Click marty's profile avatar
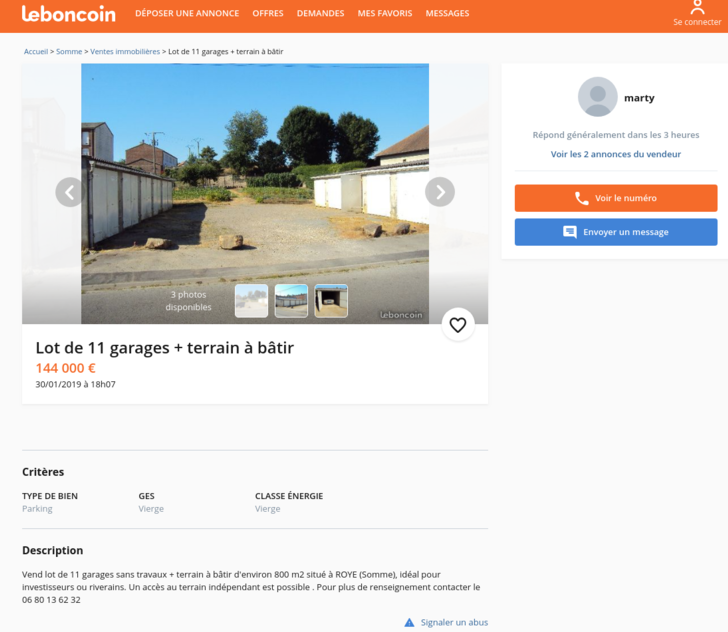This screenshot has height=632, width=728. click(x=598, y=97)
